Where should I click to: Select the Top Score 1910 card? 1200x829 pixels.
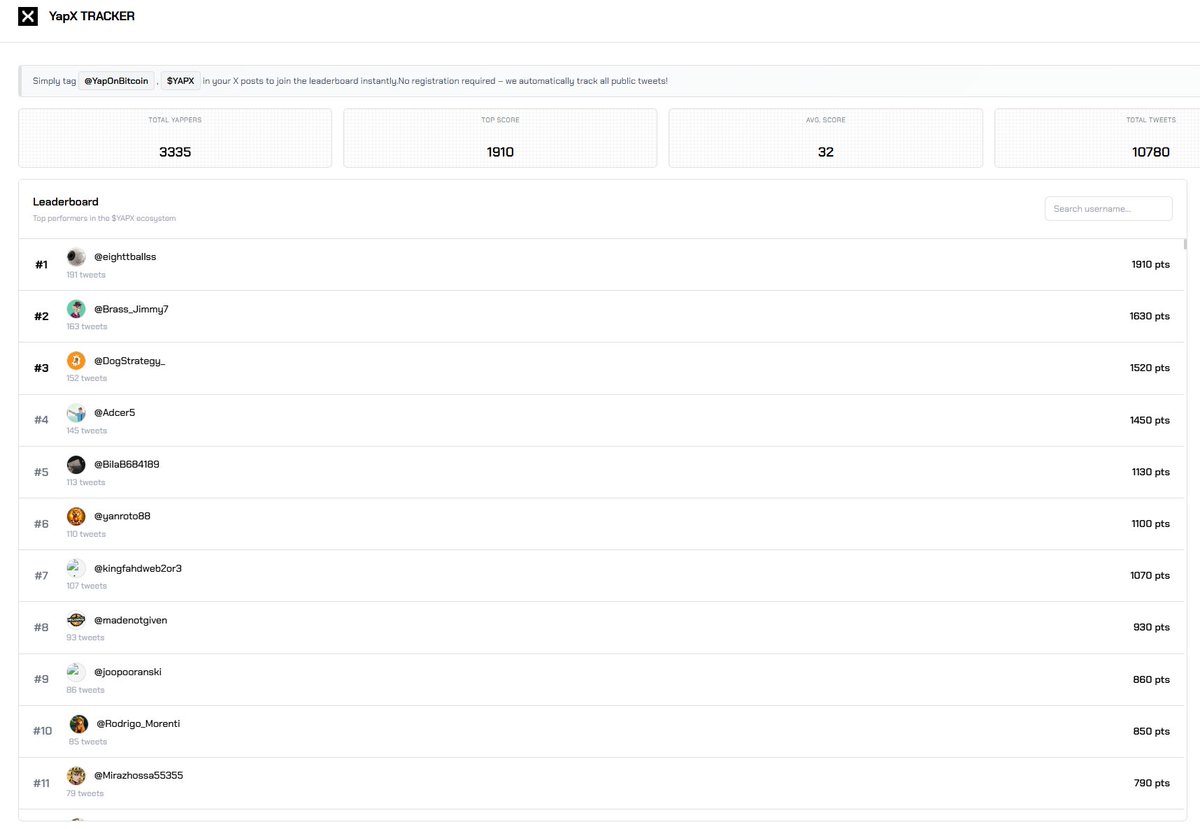pos(500,138)
